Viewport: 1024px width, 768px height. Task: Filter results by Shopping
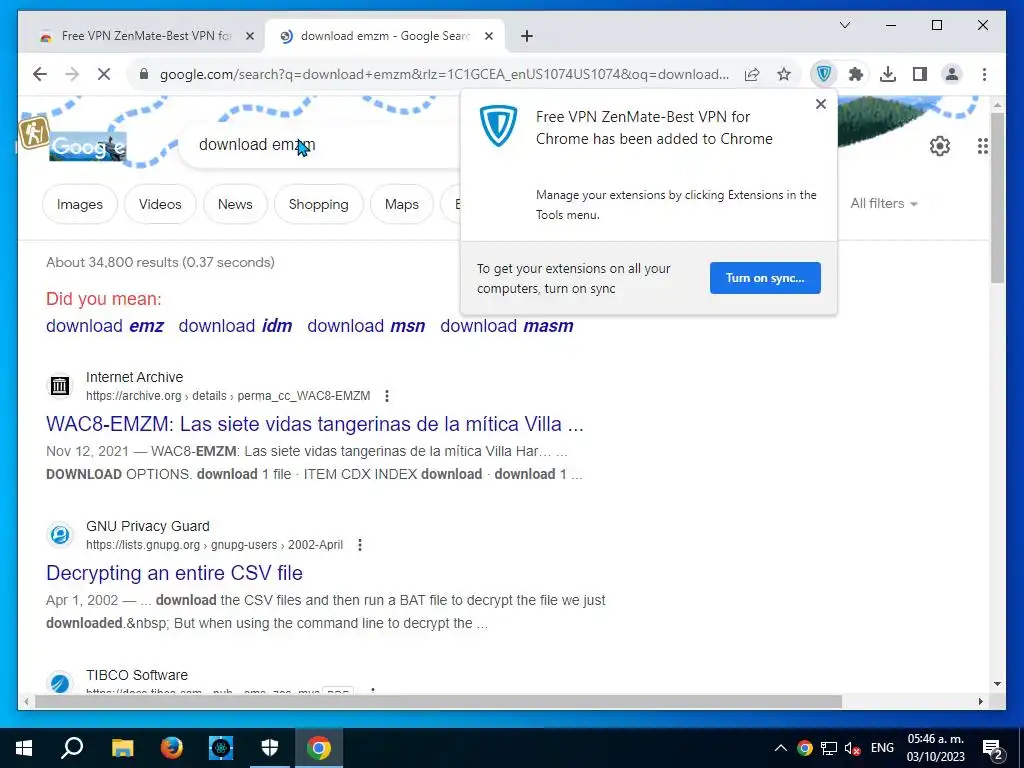319,204
